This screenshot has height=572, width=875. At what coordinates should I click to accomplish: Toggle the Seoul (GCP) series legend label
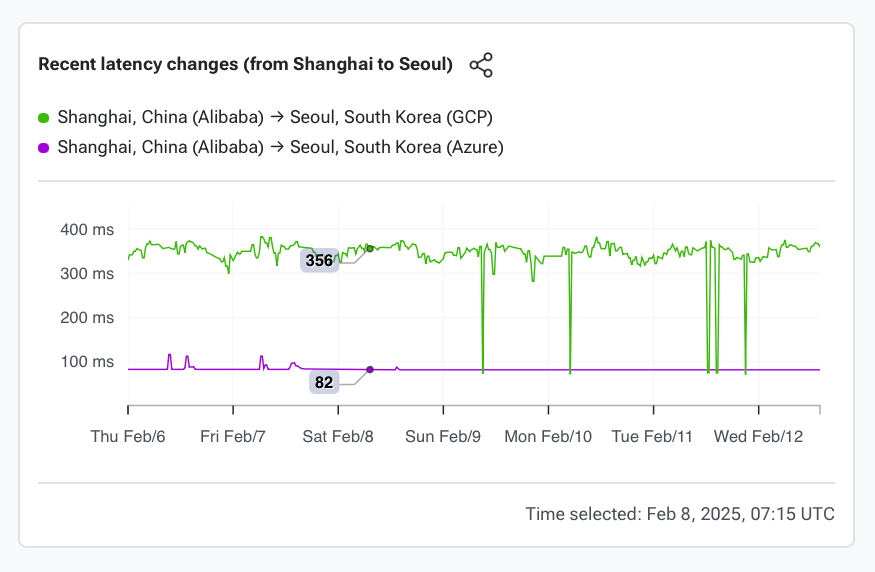click(x=275, y=118)
